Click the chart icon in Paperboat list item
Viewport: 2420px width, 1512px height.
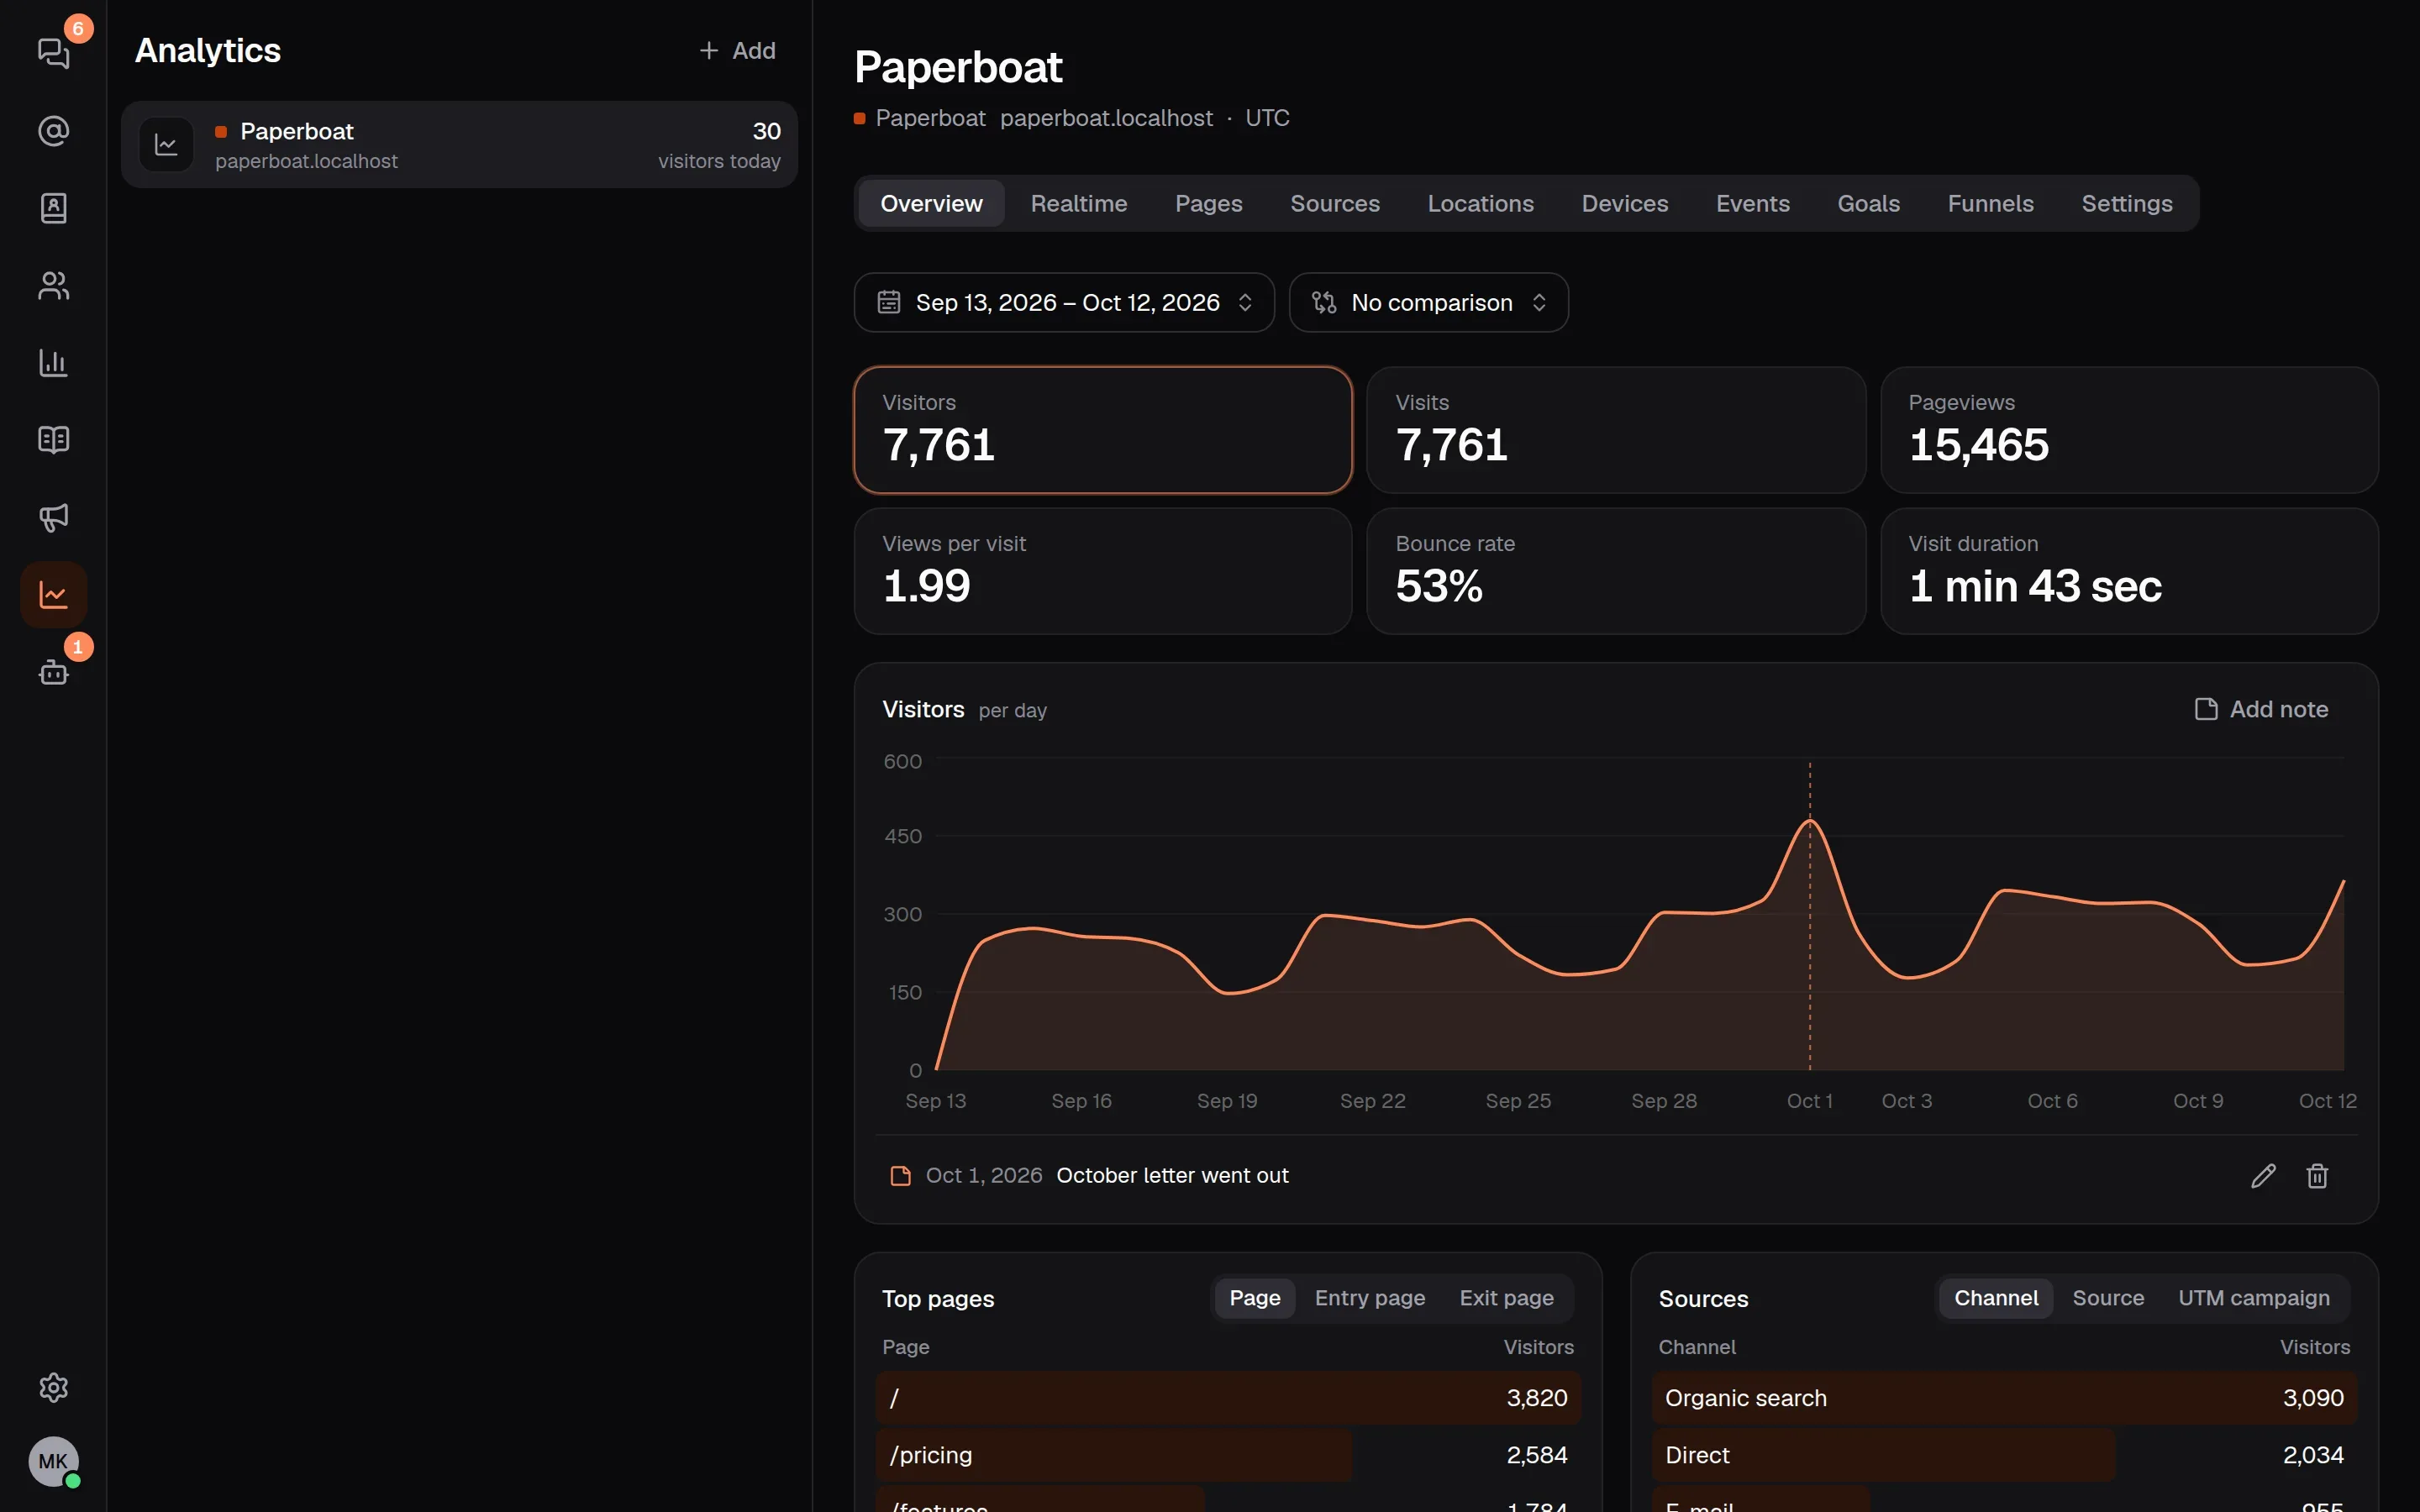click(166, 145)
